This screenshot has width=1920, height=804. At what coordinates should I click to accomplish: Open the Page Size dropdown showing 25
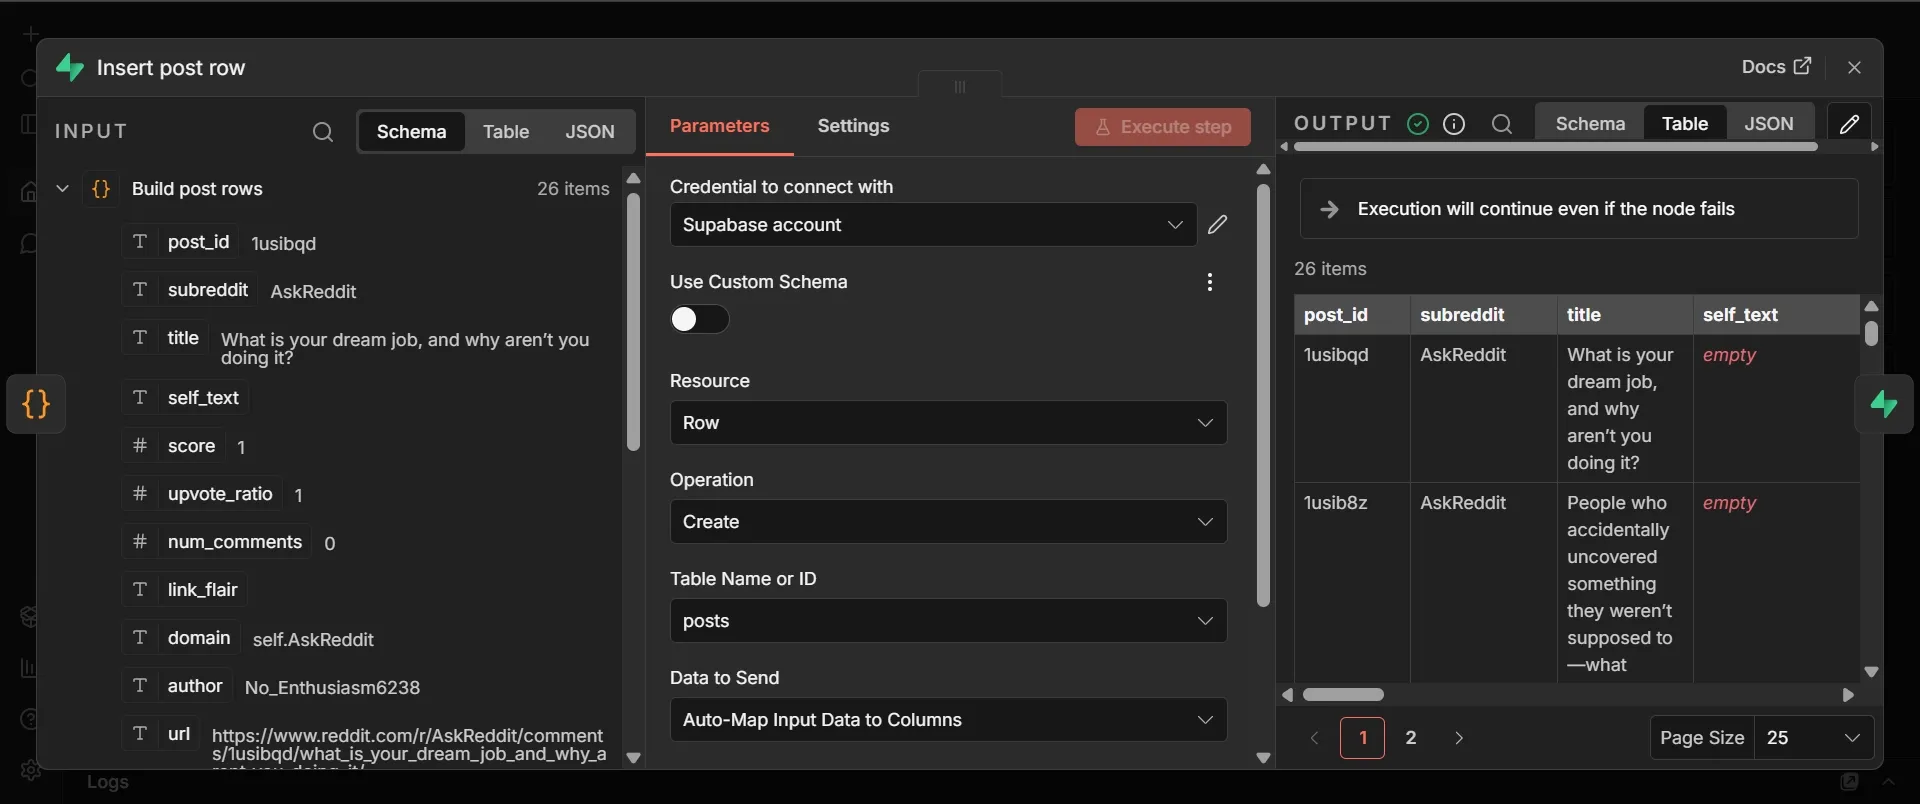pos(1814,738)
